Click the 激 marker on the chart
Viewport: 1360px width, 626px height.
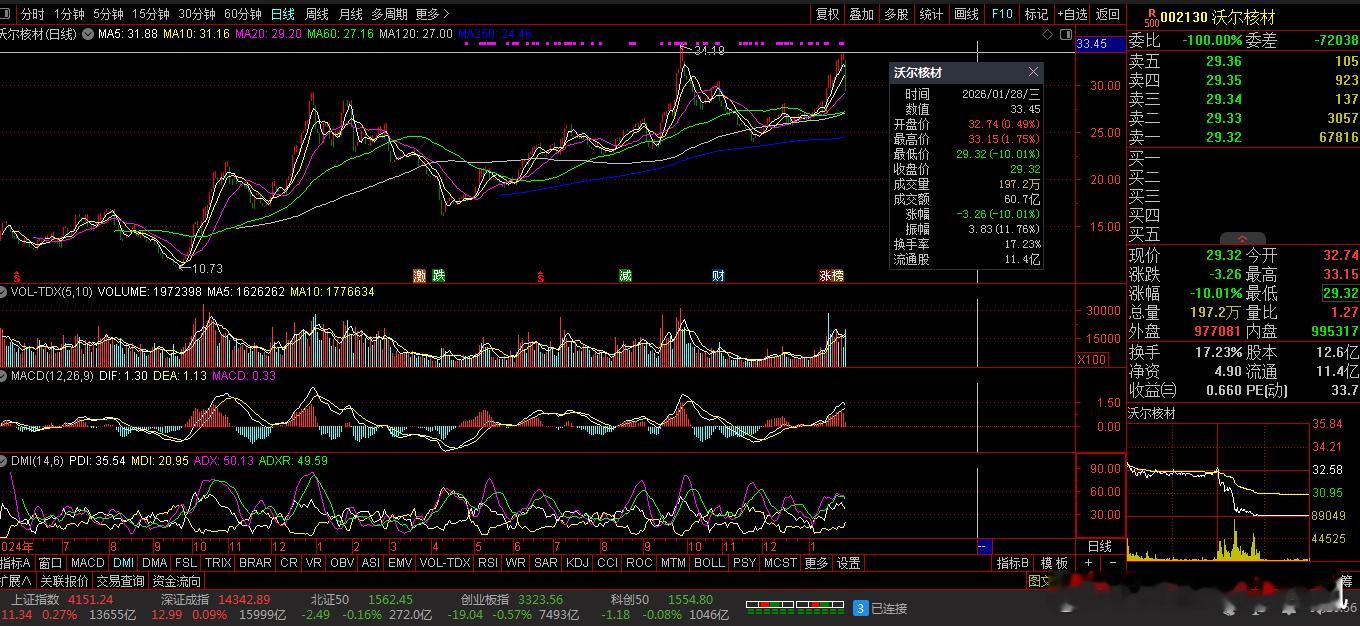click(x=420, y=275)
